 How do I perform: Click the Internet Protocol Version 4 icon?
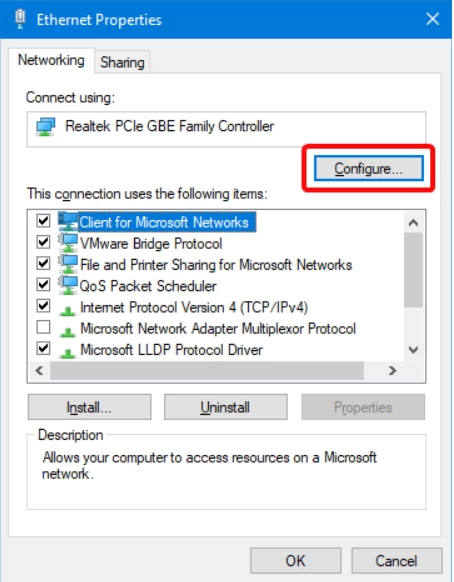pyautogui.click(x=68, y=310)
